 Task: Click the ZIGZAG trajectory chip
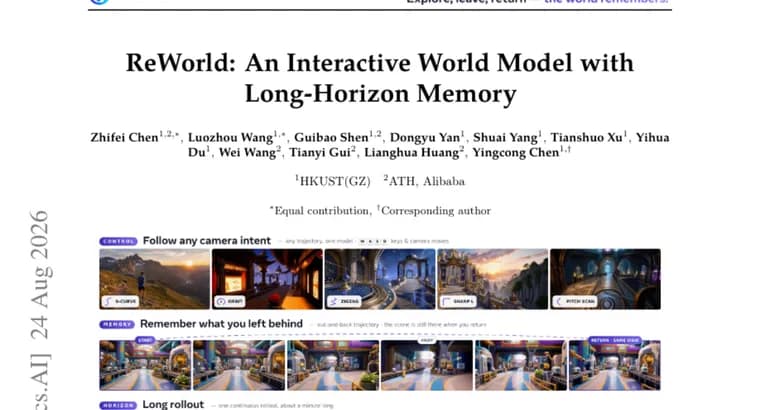click(344, 301)
